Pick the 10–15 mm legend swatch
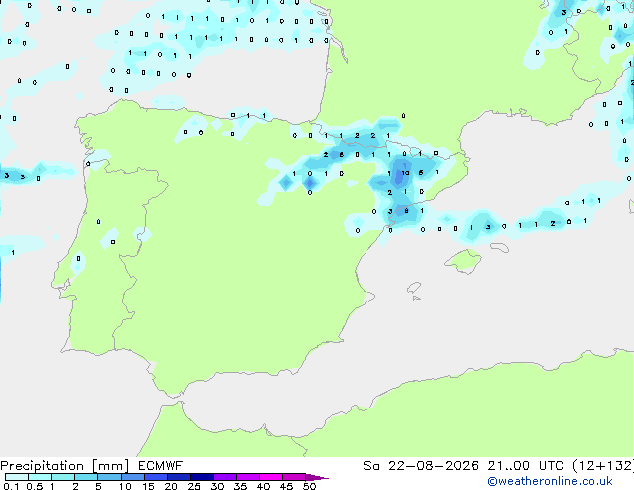 coord(133,477)
